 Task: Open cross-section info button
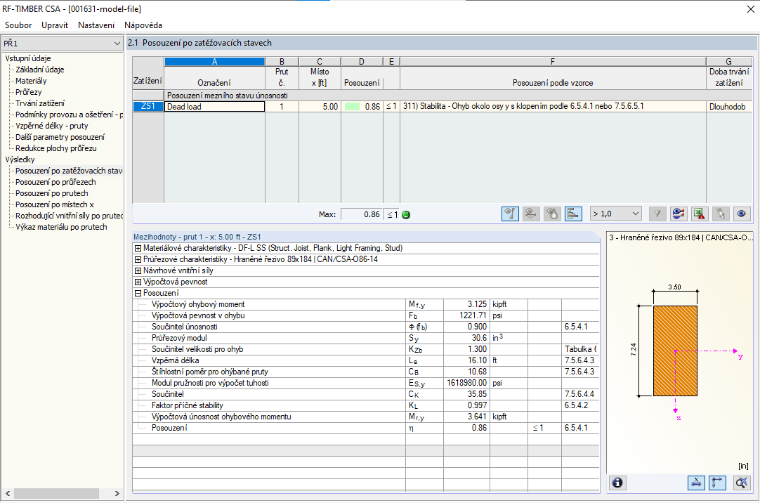[x=617, y=483]
